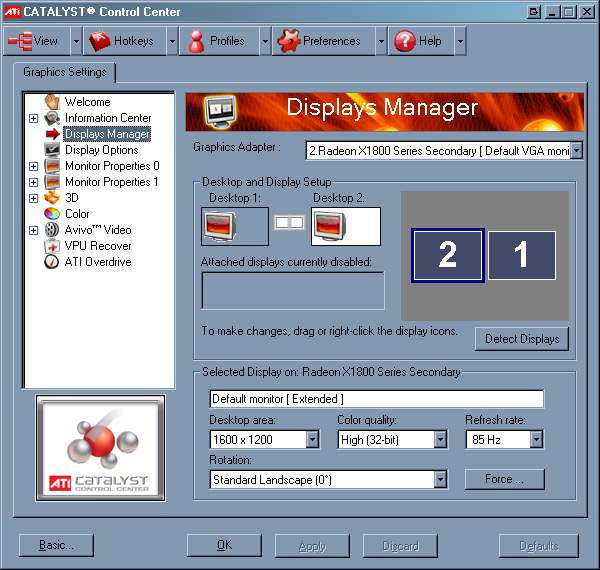Click the Display Options icon

pos(52,150)
